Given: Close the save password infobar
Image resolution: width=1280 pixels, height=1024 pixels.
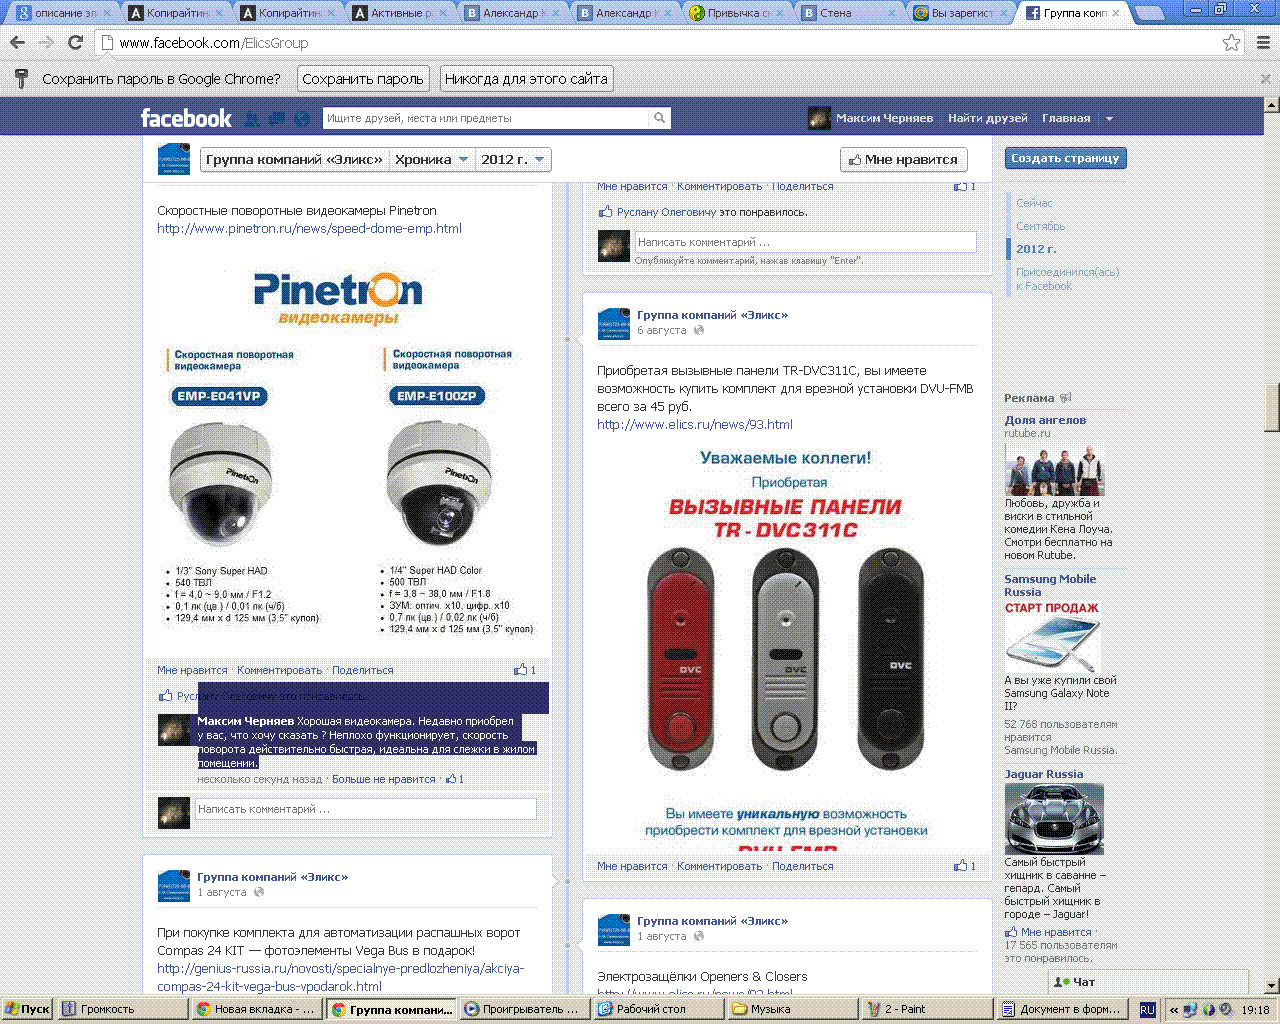Looking at the screenshot, I should pos(1265,79).
